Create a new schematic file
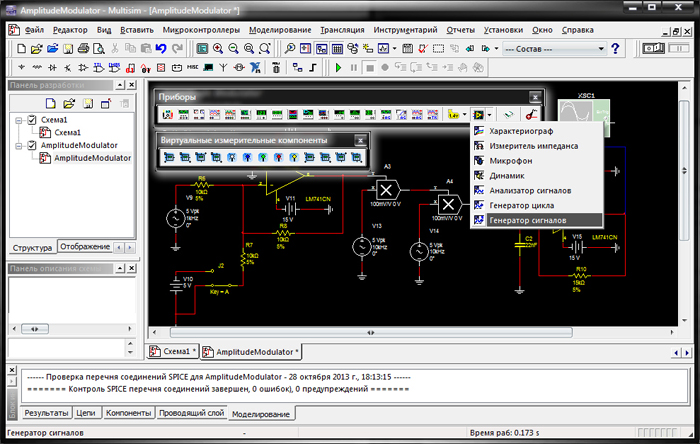The height and width of the screenshot is (444, 700). pyautogui.click(x=21, y=49)
